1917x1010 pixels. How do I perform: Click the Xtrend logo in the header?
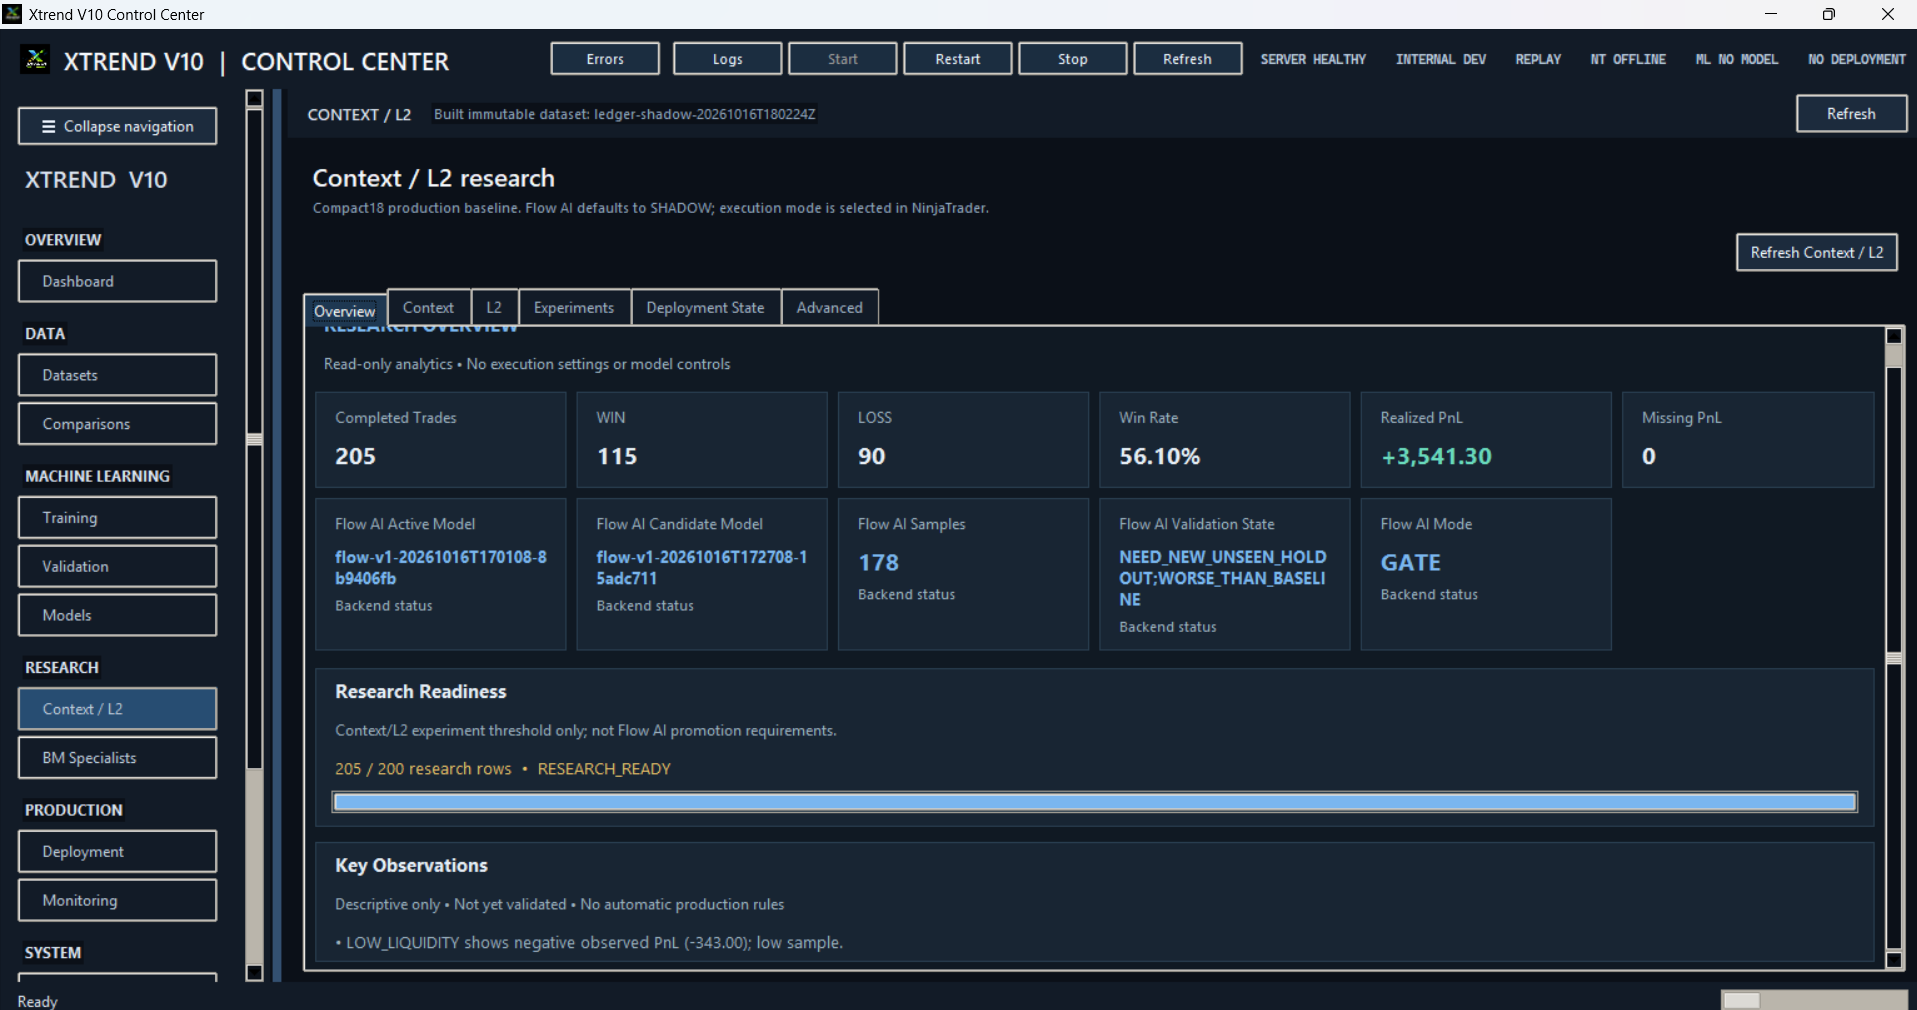point(37,60)
